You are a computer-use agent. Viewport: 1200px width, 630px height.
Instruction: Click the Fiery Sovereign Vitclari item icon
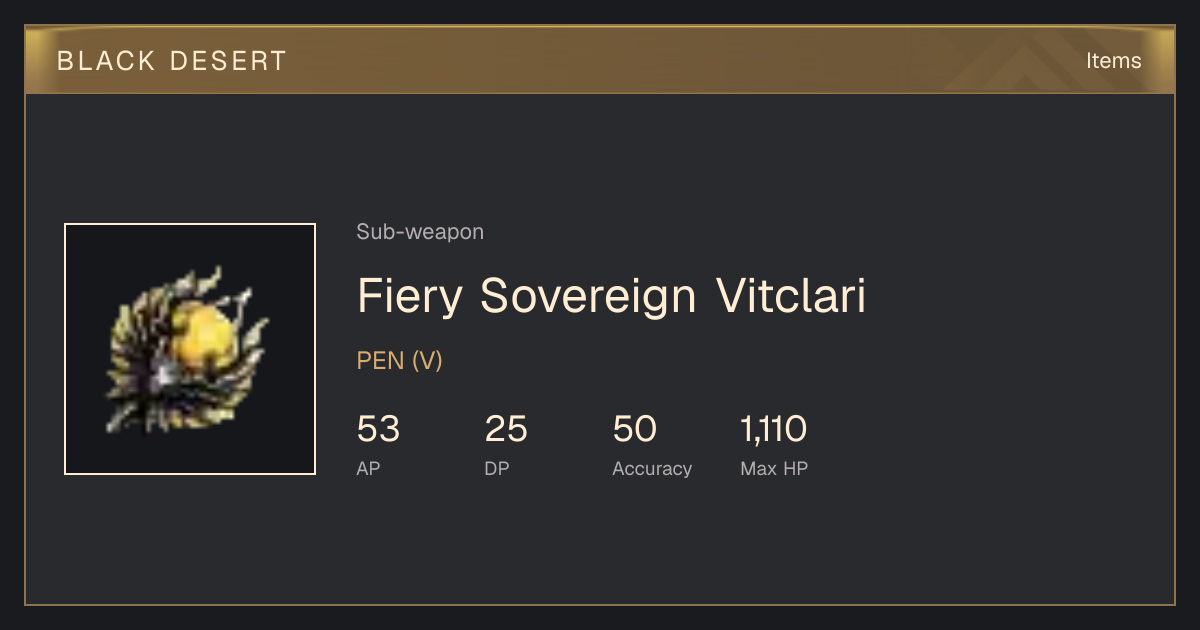click(190, 349)
